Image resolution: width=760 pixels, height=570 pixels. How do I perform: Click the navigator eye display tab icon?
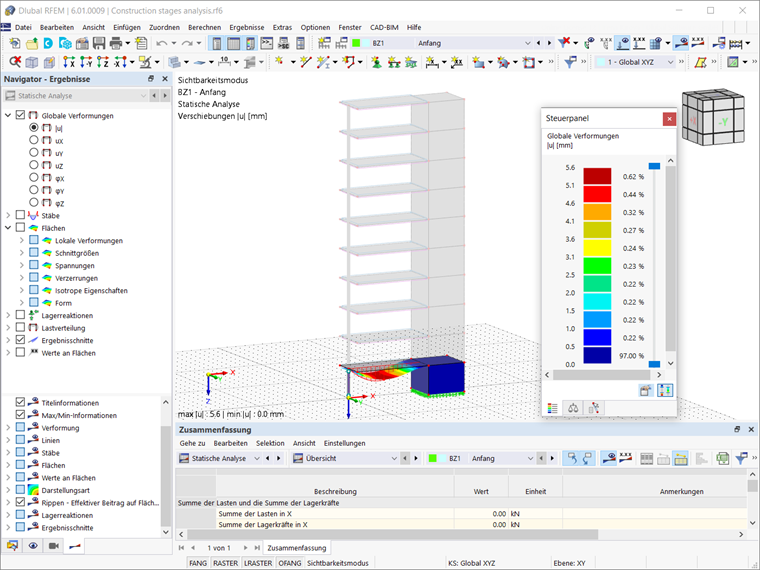click(x=33, y=546)
